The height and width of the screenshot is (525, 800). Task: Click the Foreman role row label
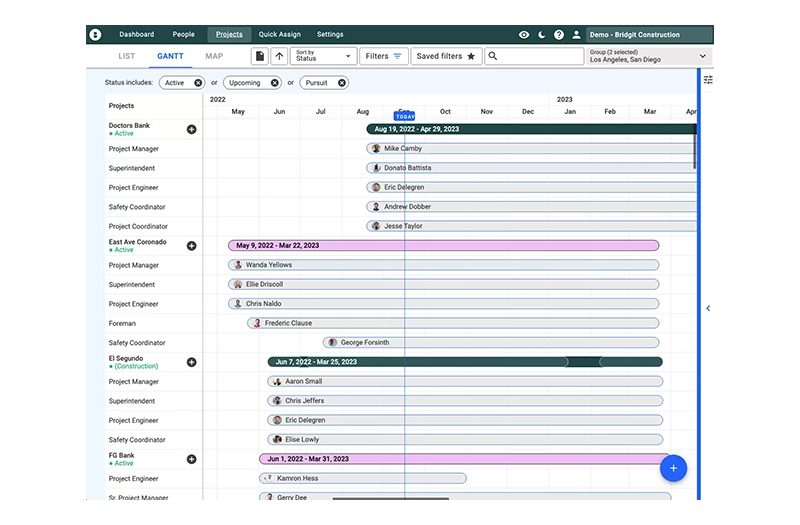point(122,323)
